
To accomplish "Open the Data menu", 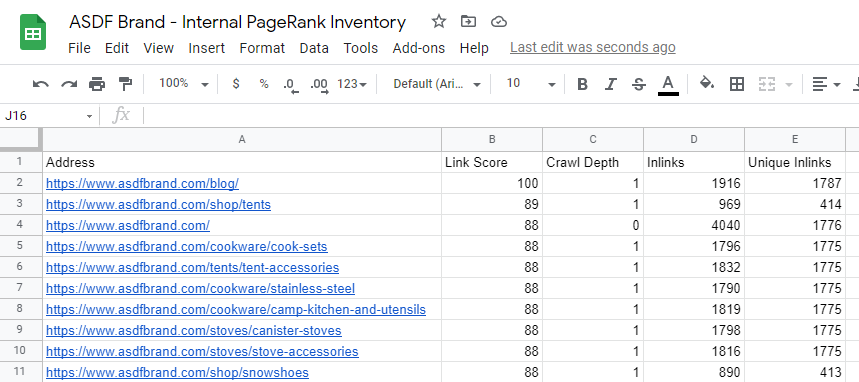I will (x=314, y=48).
